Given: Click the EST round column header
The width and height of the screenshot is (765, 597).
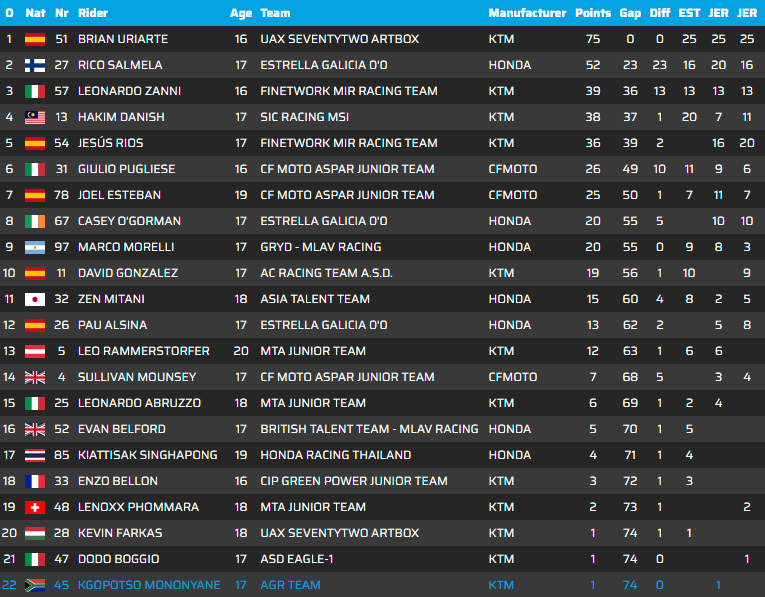Looking at the screenshot, I should (689, 13).
